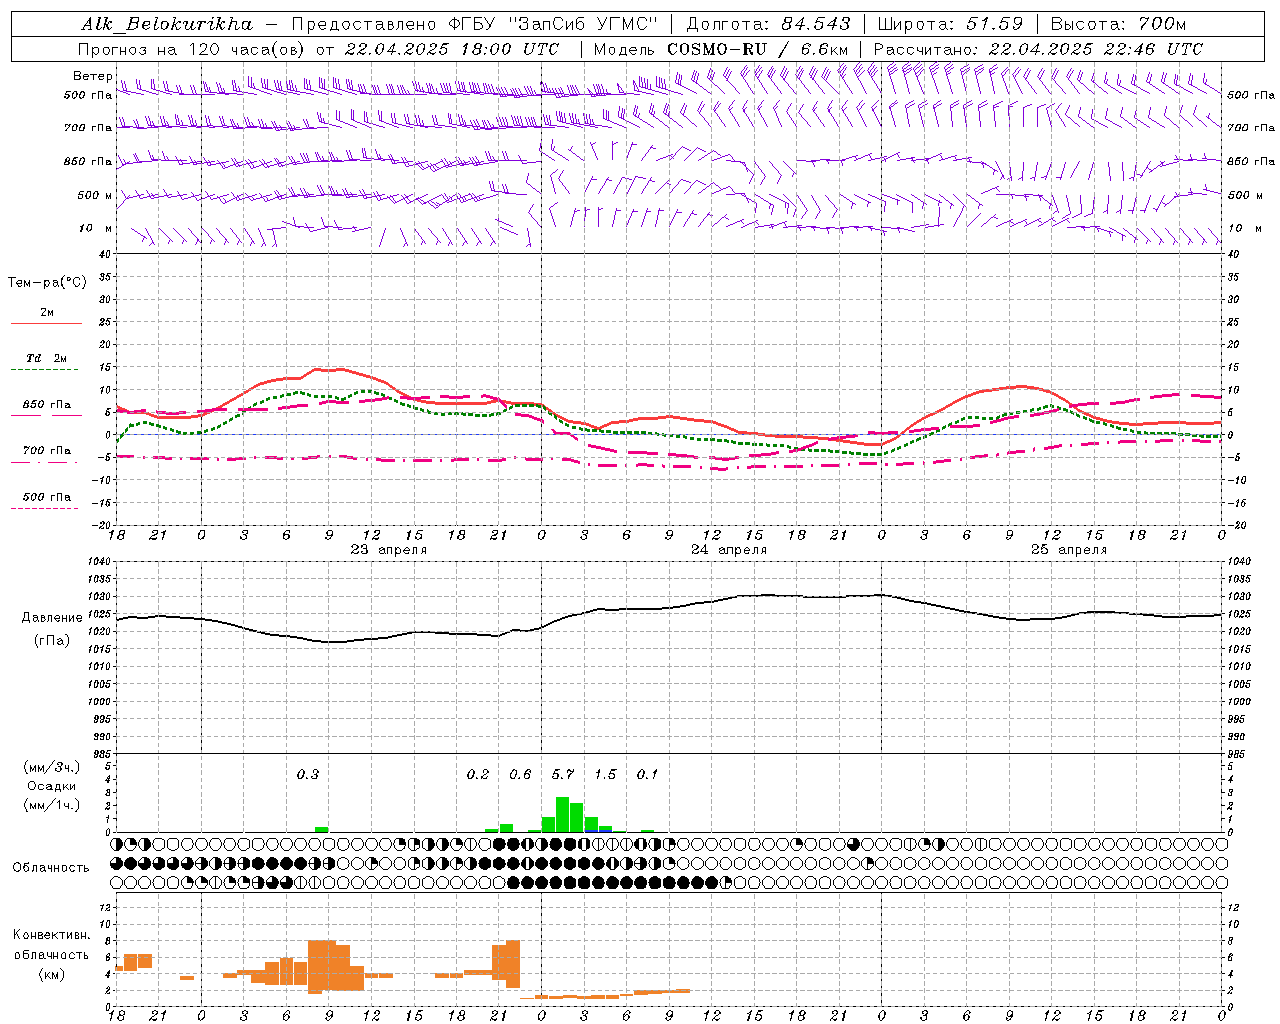The image size is (1280, 1024).
Task: Click the tallest green precipitation bar
Action: point(563,814)
